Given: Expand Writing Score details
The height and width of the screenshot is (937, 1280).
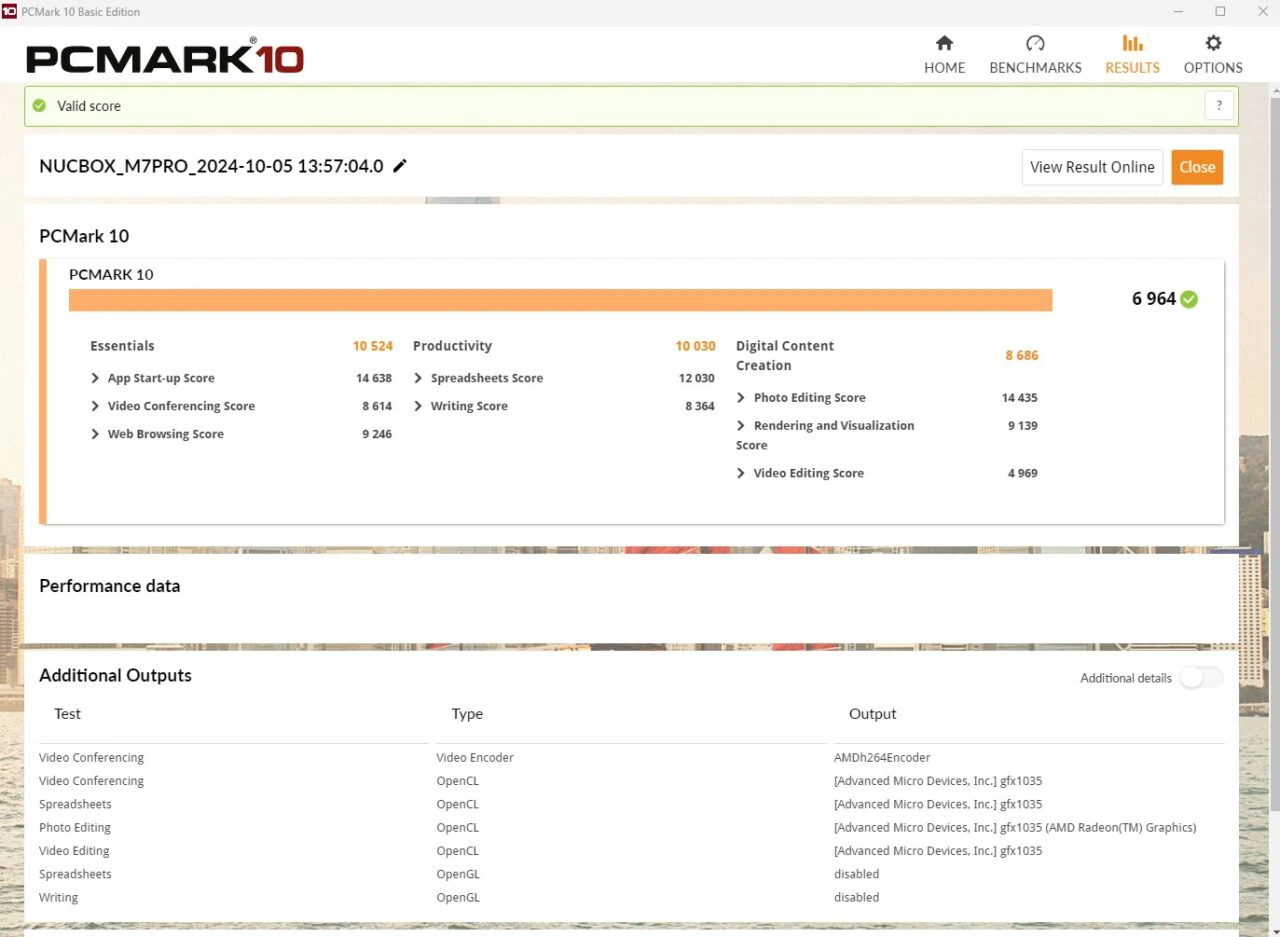Looking at the screenshot, I should click(x=419, y=406).
